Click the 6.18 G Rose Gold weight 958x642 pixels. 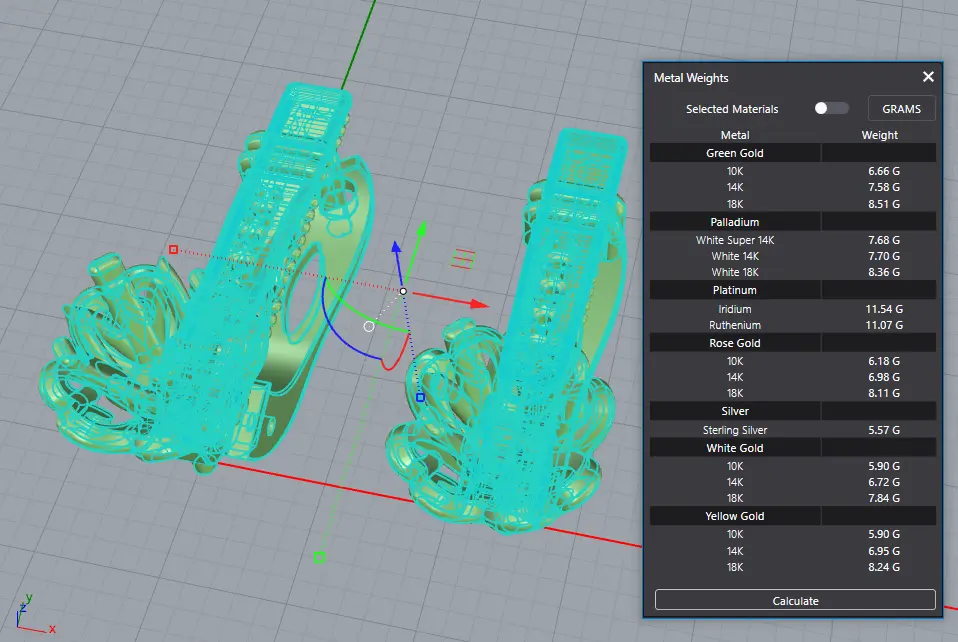click(x=883, y=361)
